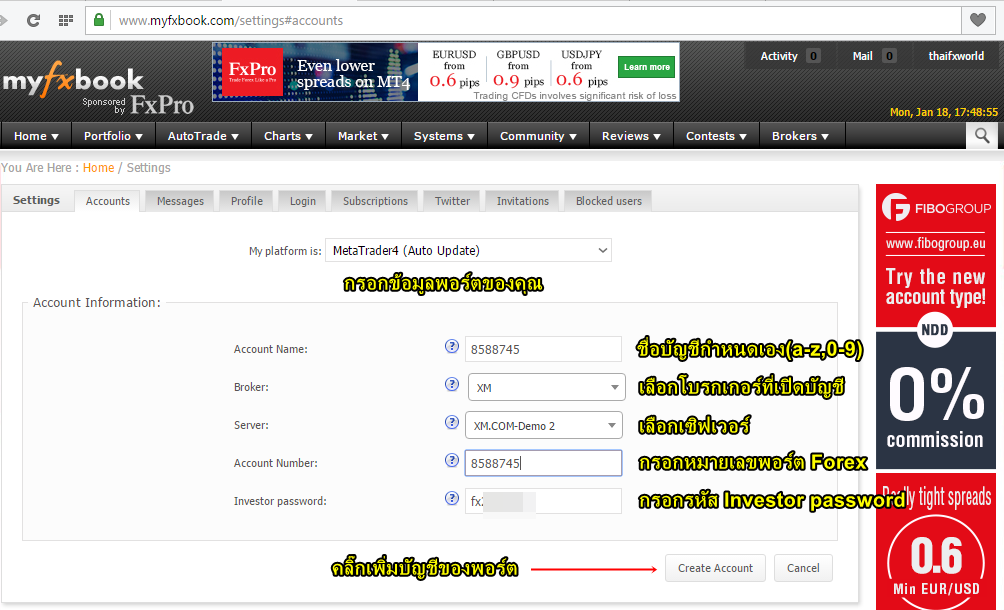Screen dimensions: 1004x610
Task: Click the Create Account button
Action: coord(715,568)
